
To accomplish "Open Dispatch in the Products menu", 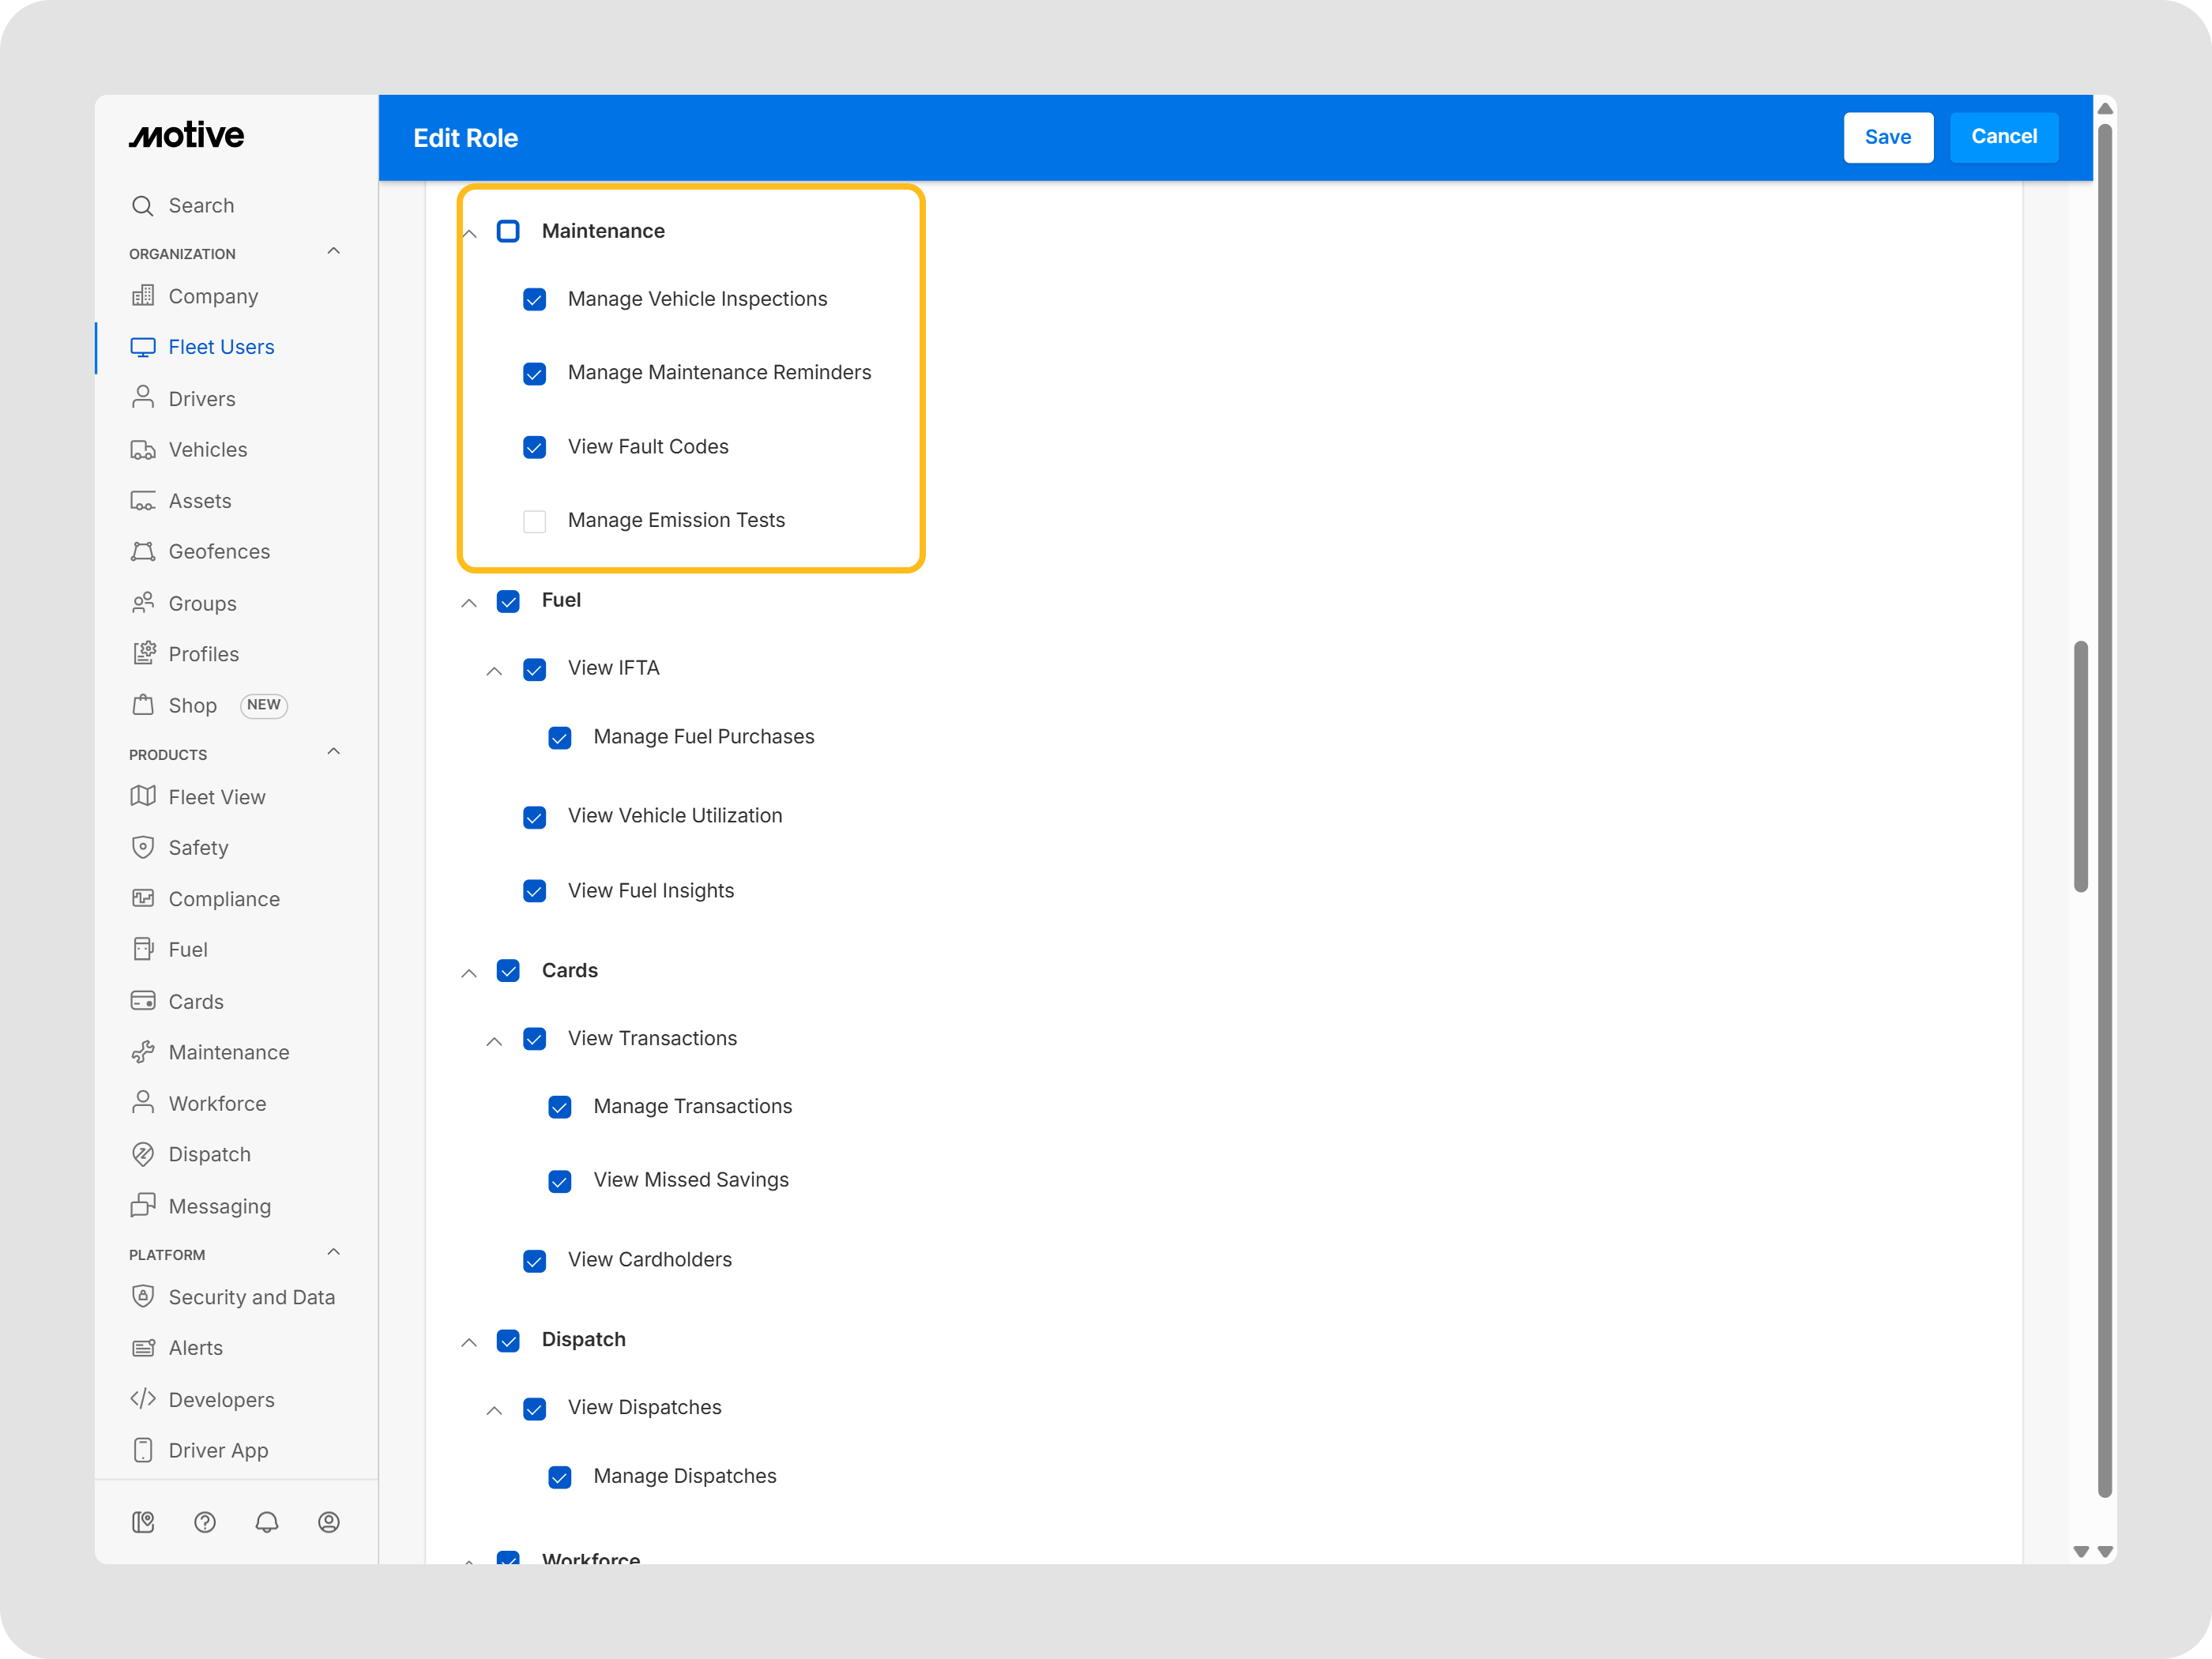I will click(209, 1154).
